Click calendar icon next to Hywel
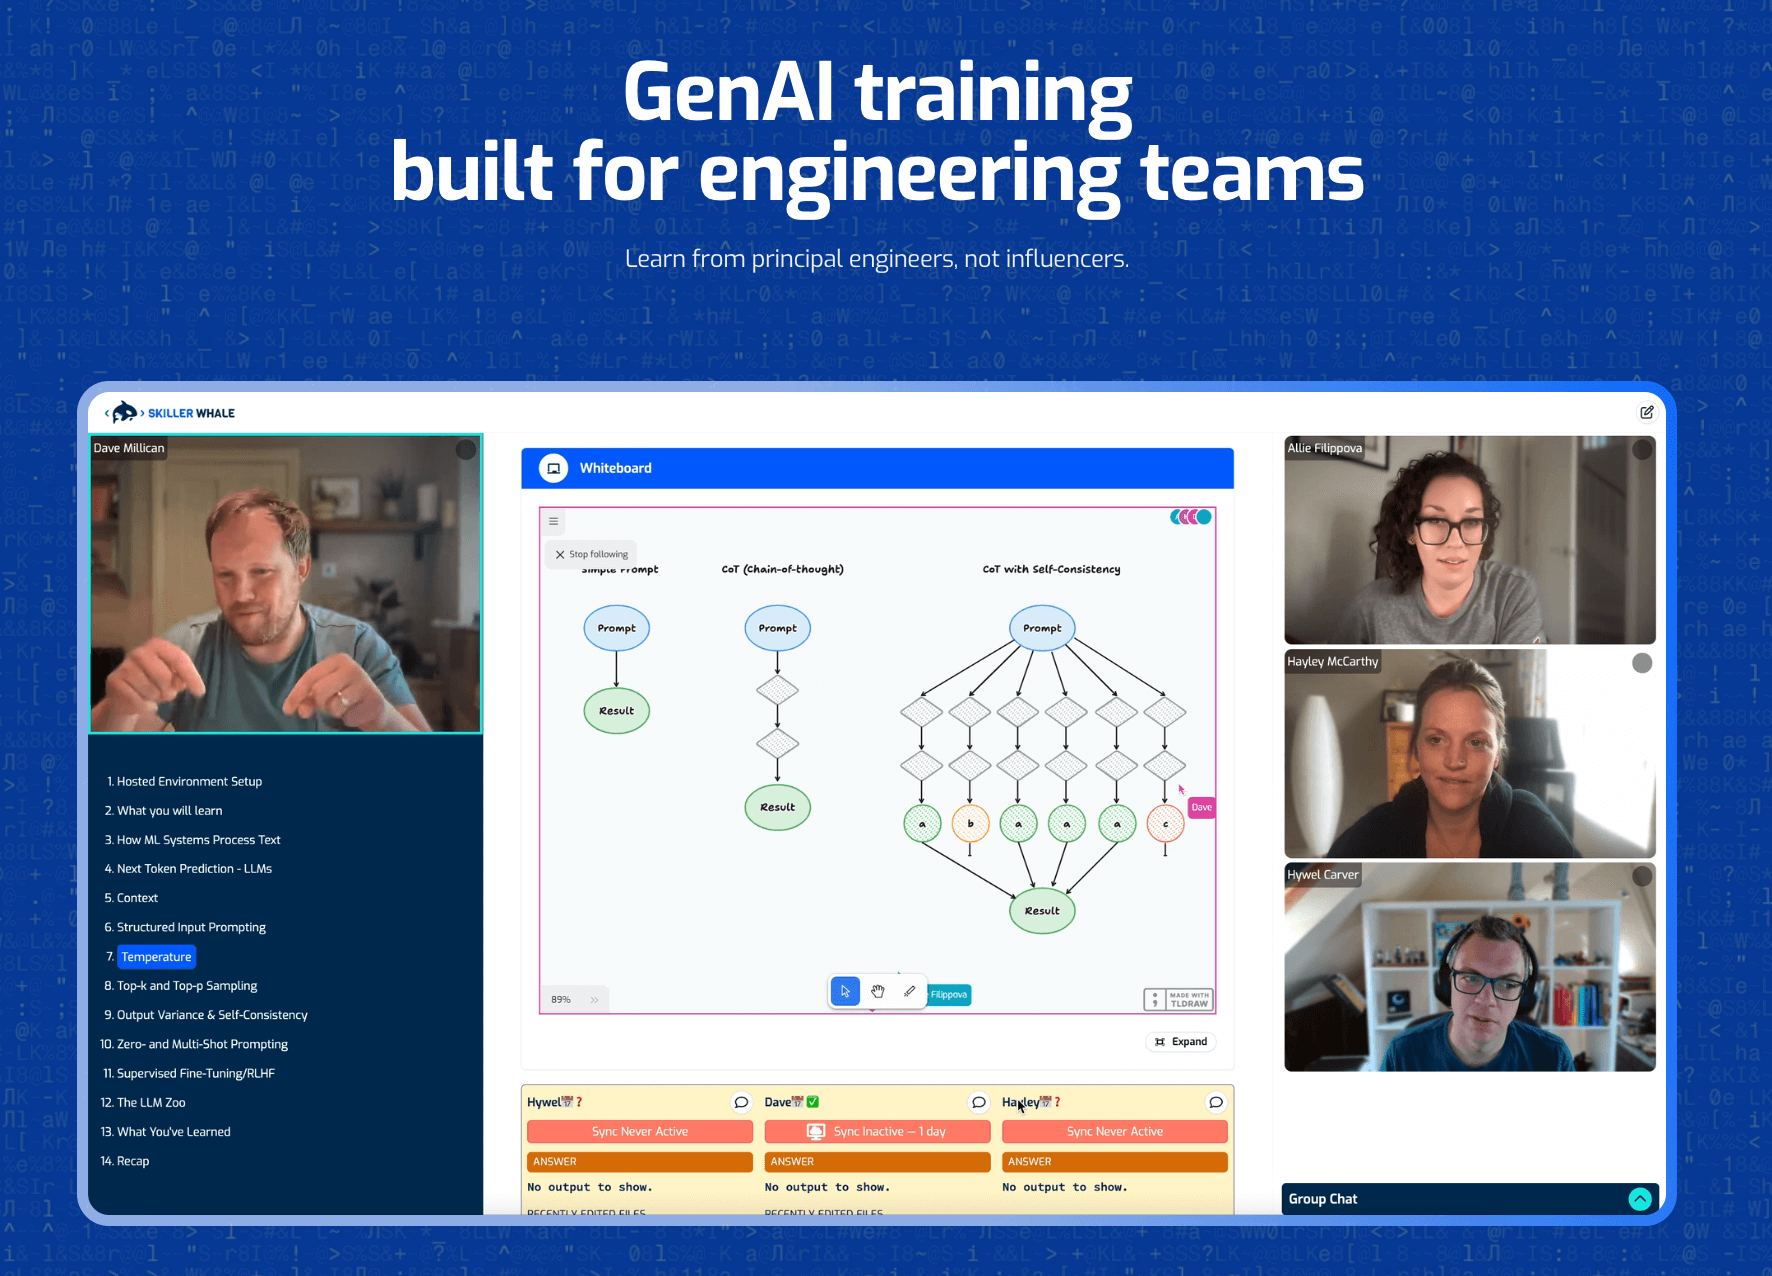 tap(567, 1102)
